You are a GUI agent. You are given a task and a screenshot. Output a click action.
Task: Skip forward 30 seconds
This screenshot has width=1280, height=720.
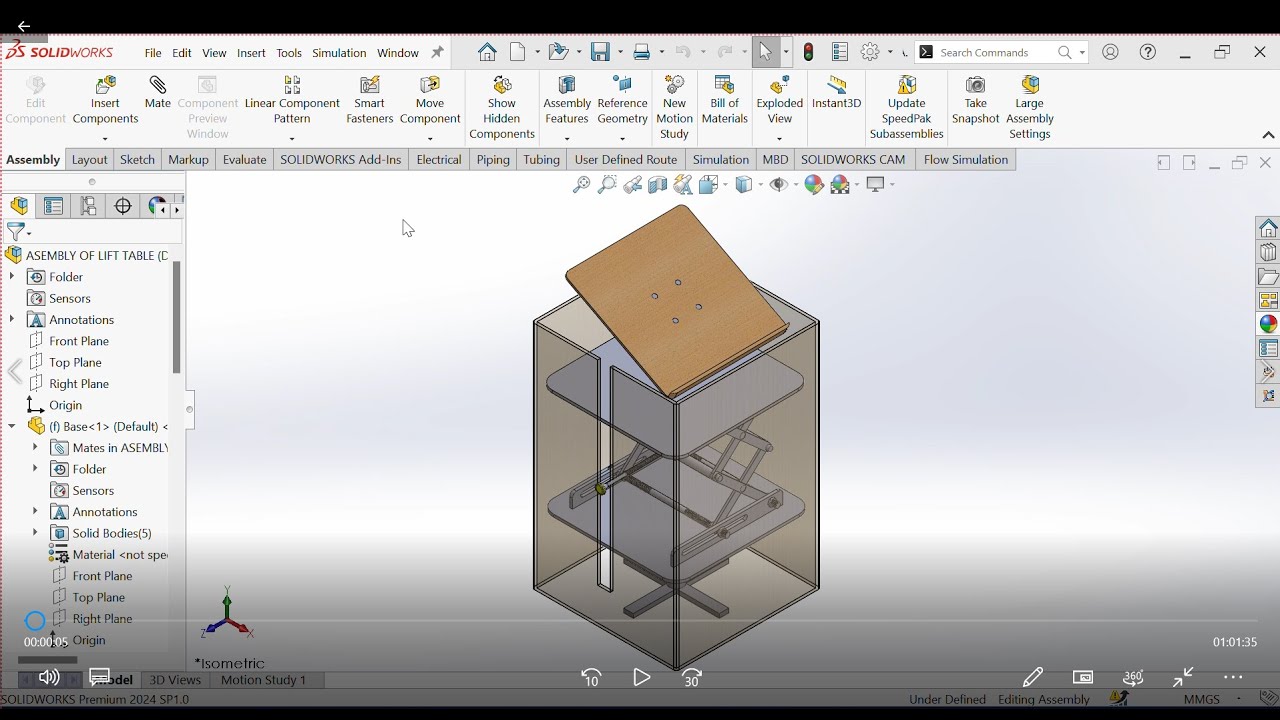pyautogui.click(x=691, y=677)
